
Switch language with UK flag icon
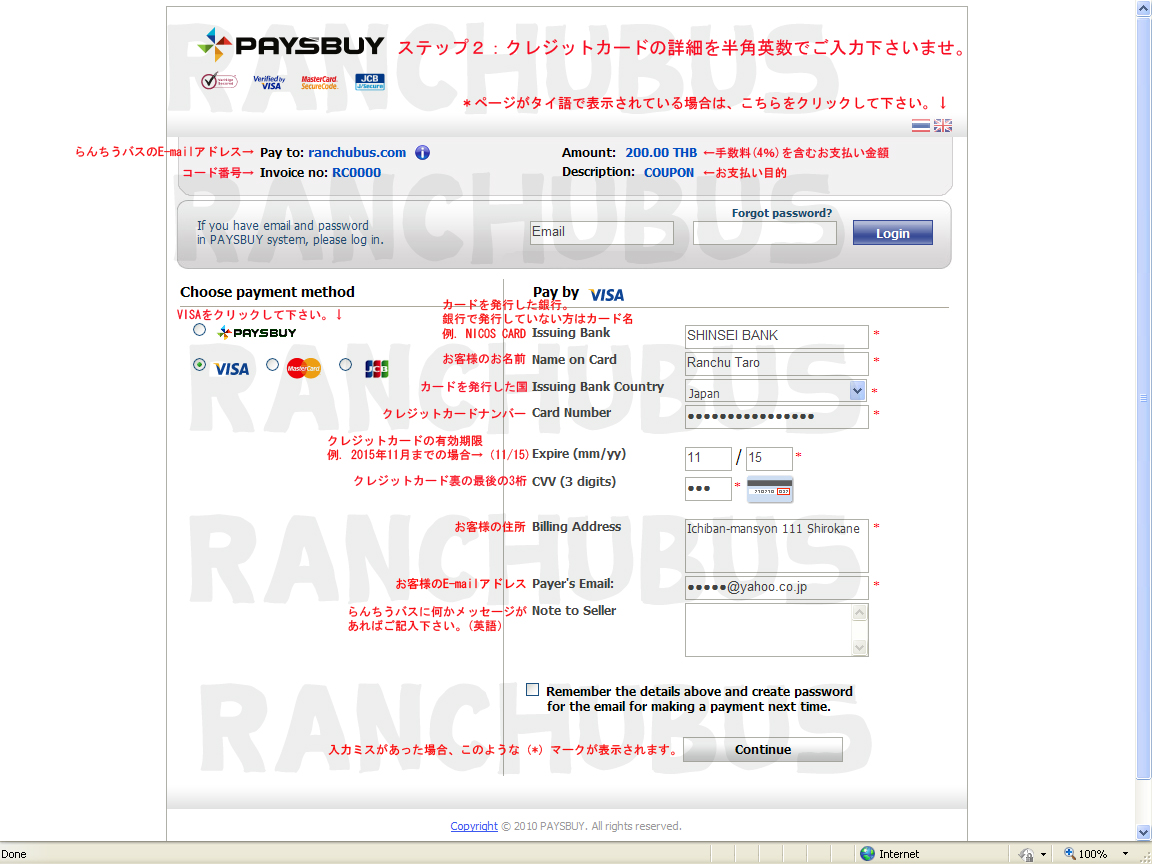pos(943,126)
